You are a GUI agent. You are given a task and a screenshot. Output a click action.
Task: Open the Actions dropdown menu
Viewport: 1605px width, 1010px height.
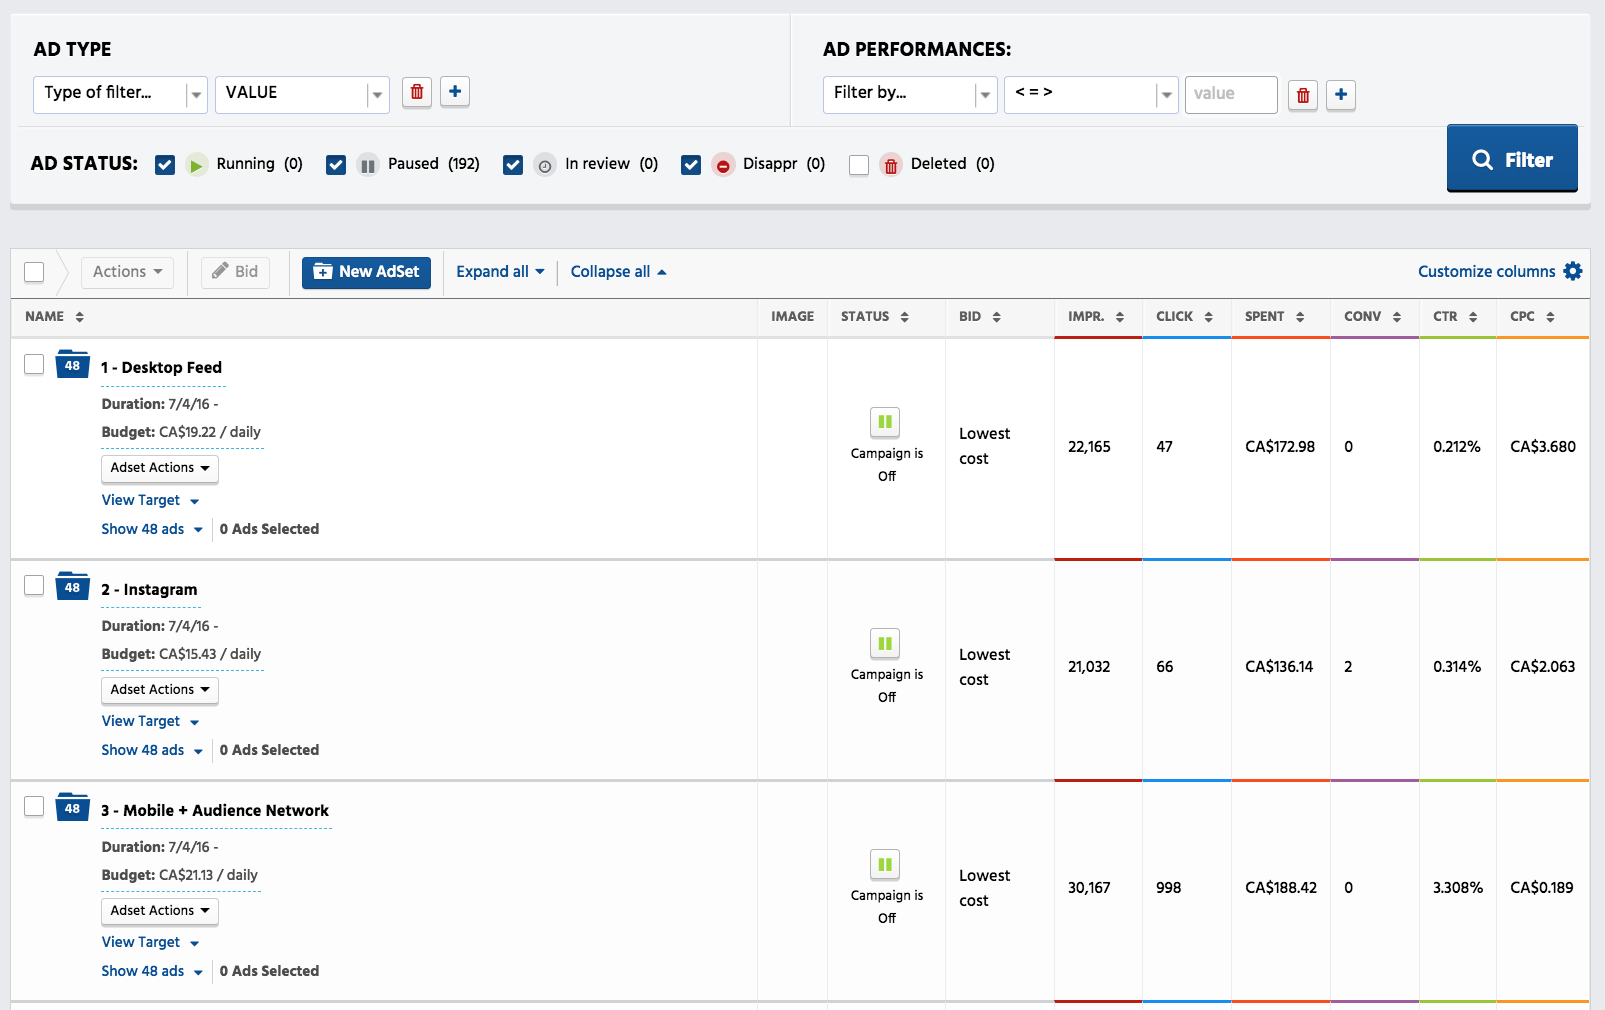(127, 272)
